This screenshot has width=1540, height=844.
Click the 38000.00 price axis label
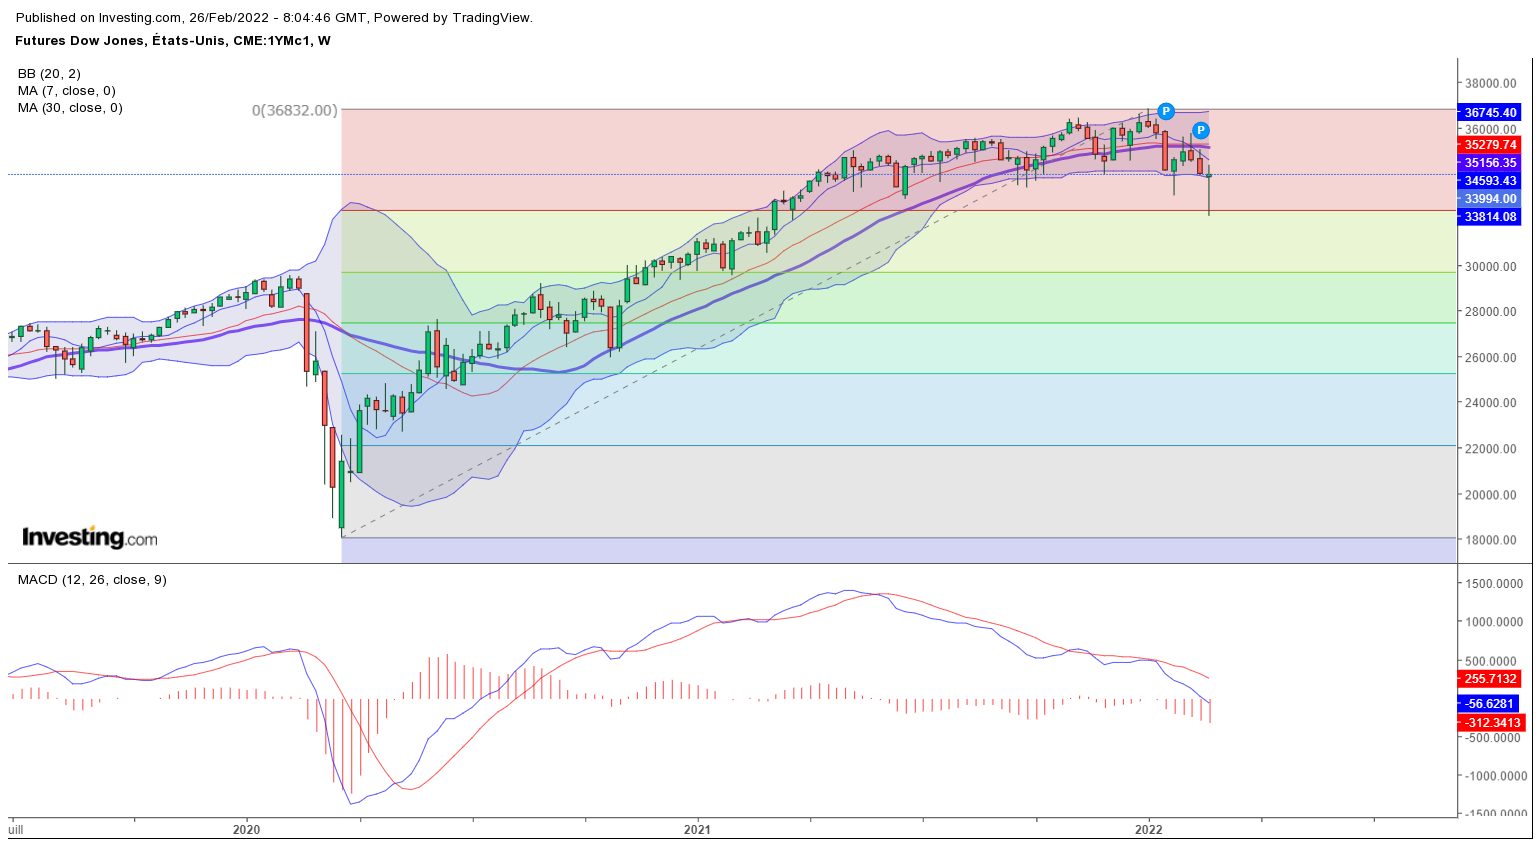[1490, 84]
